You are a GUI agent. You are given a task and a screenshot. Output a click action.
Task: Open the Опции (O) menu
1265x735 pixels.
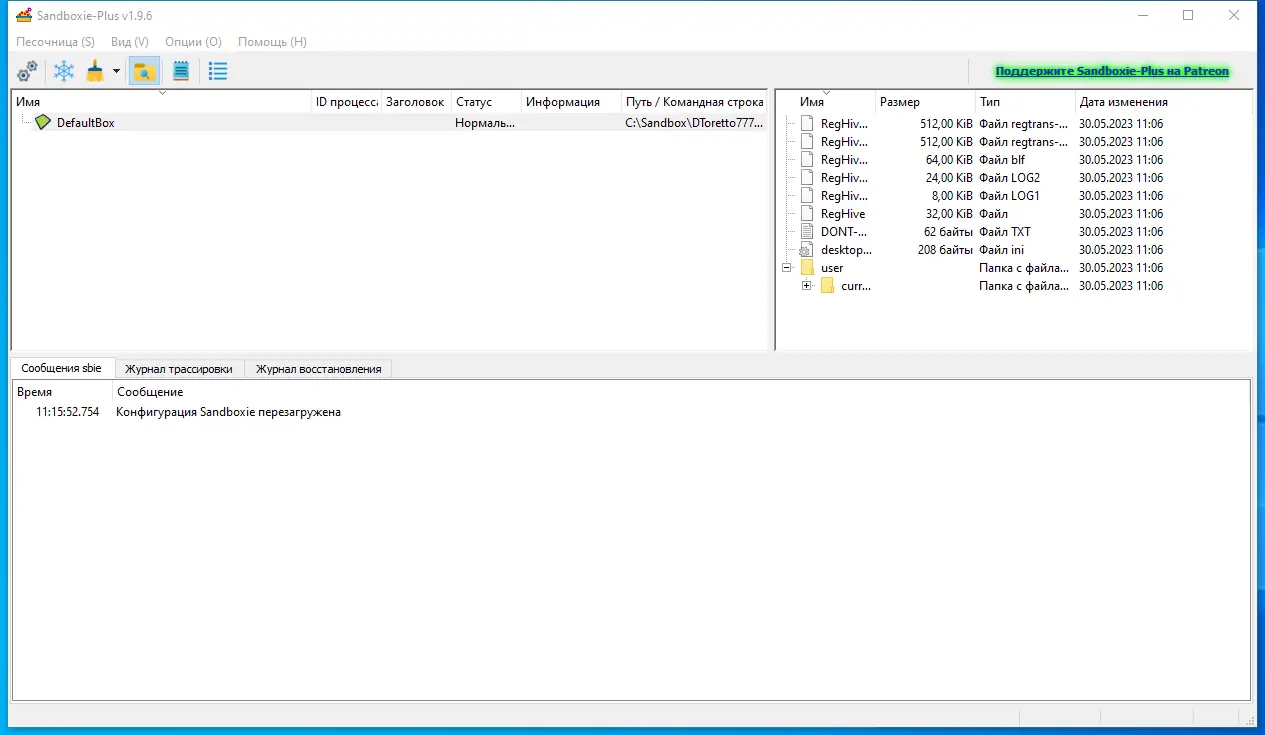(x=193, y=42)
